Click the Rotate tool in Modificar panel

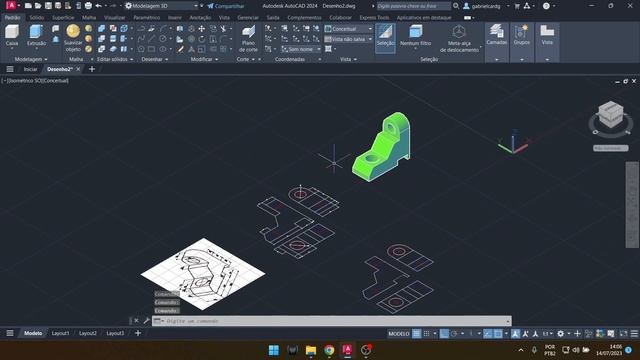(x=202, y=39)
